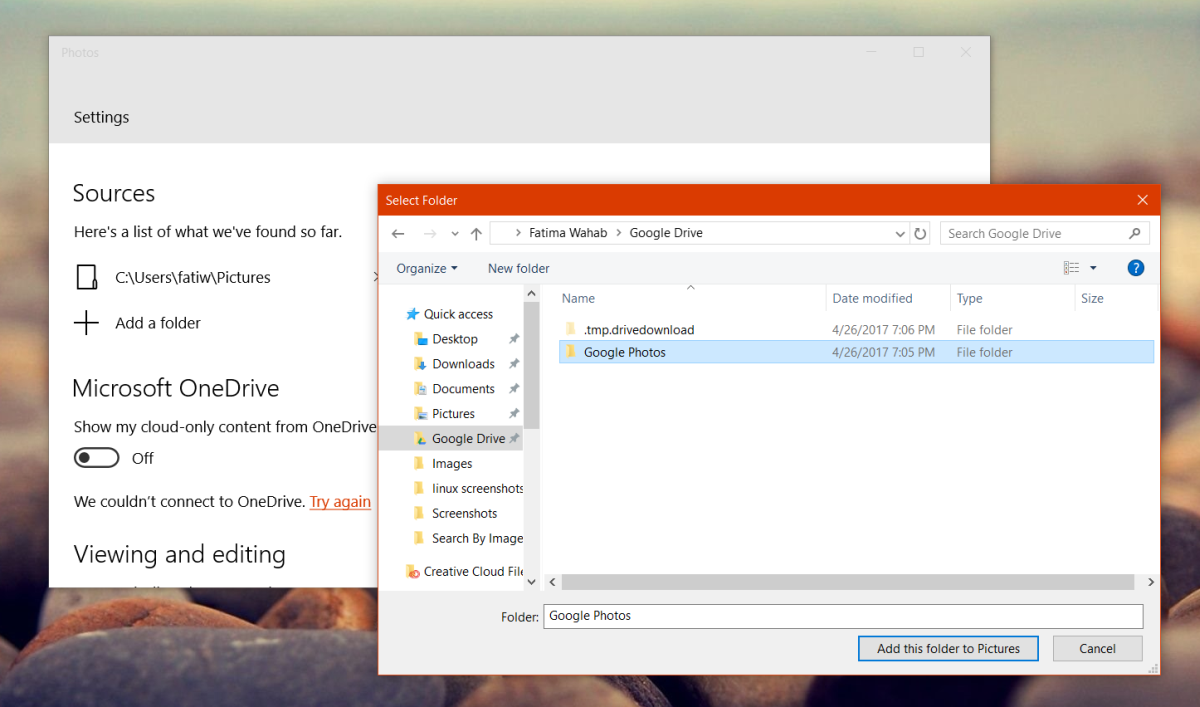Refresh the Google Drive folder listing
The image size is (1200, 707).
click(920, 234)
